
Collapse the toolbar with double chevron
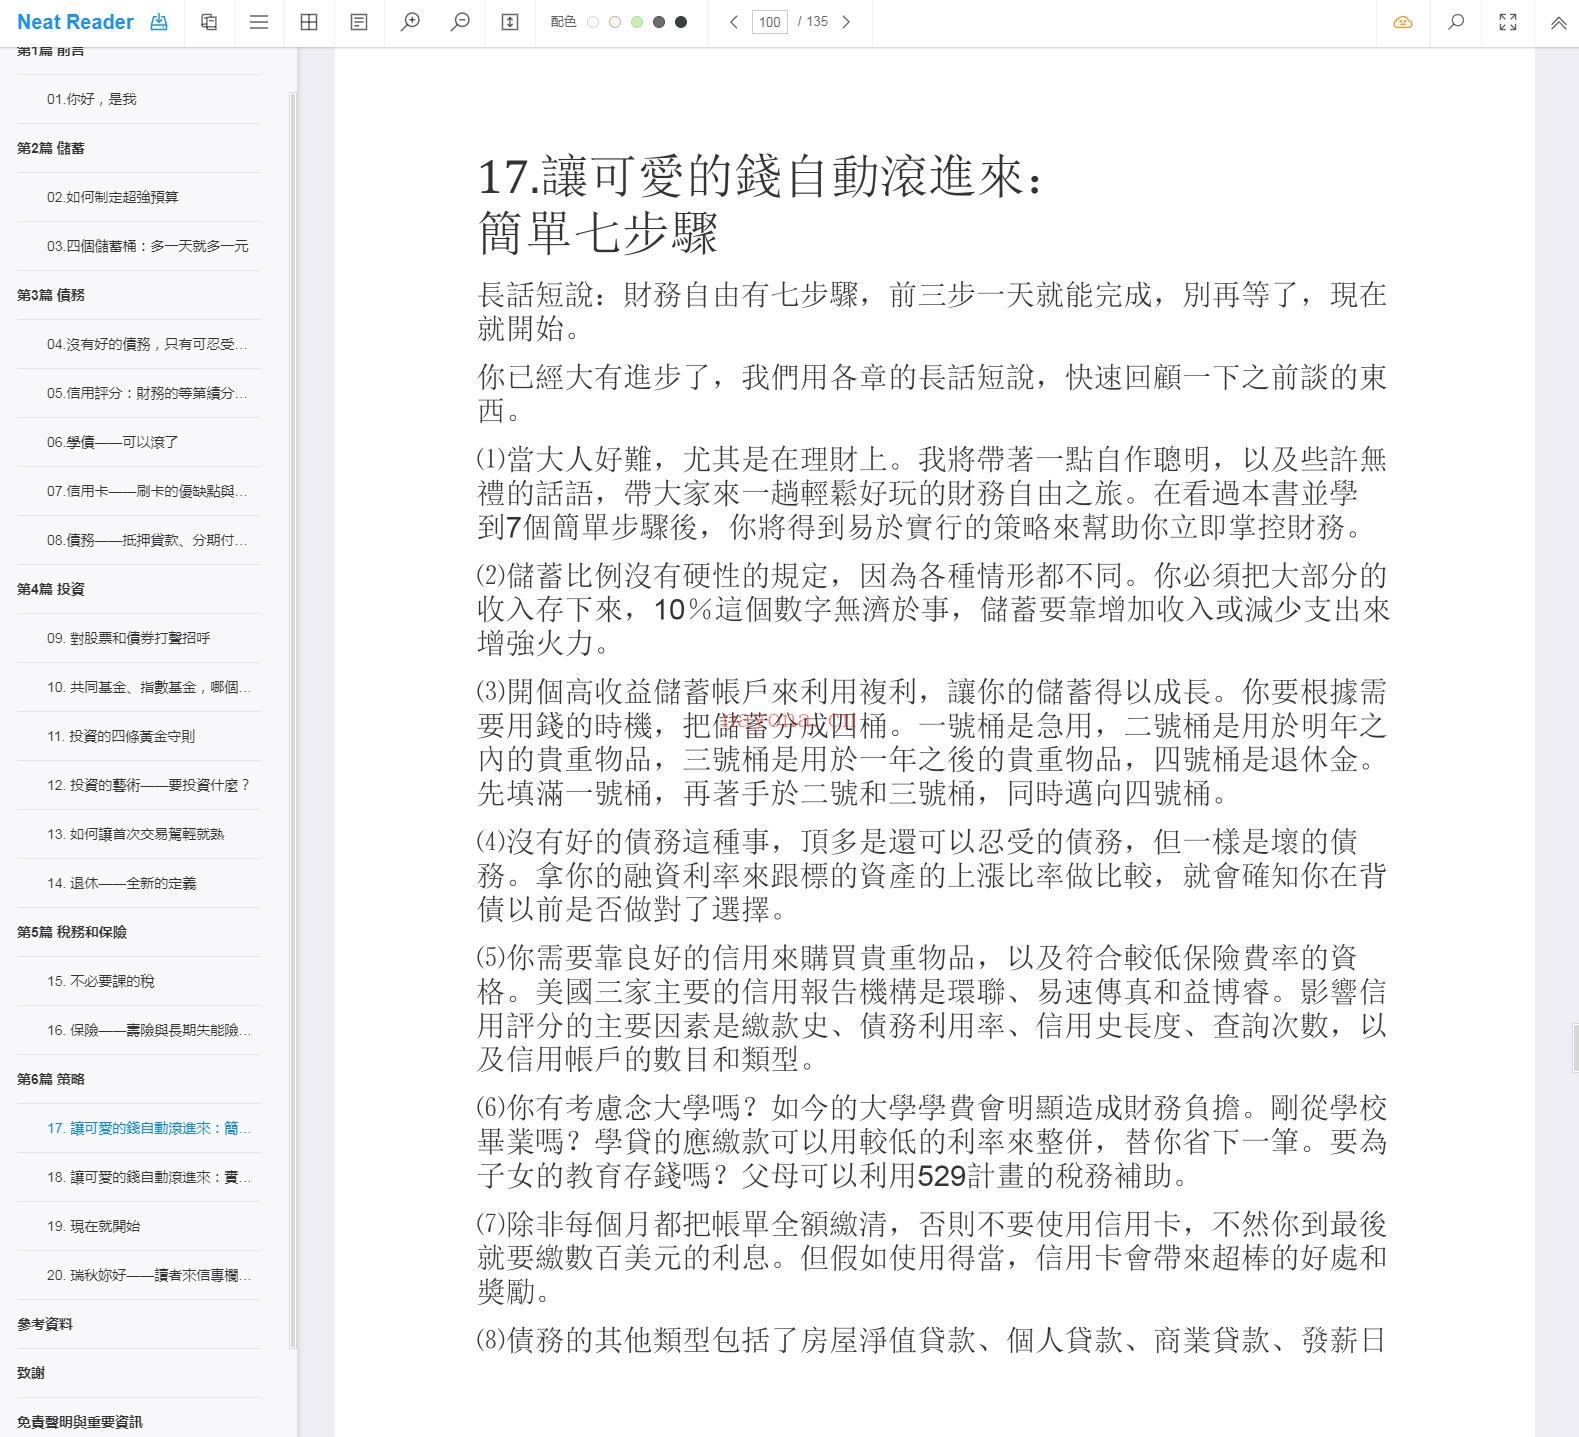click(x=1558, y=23)
